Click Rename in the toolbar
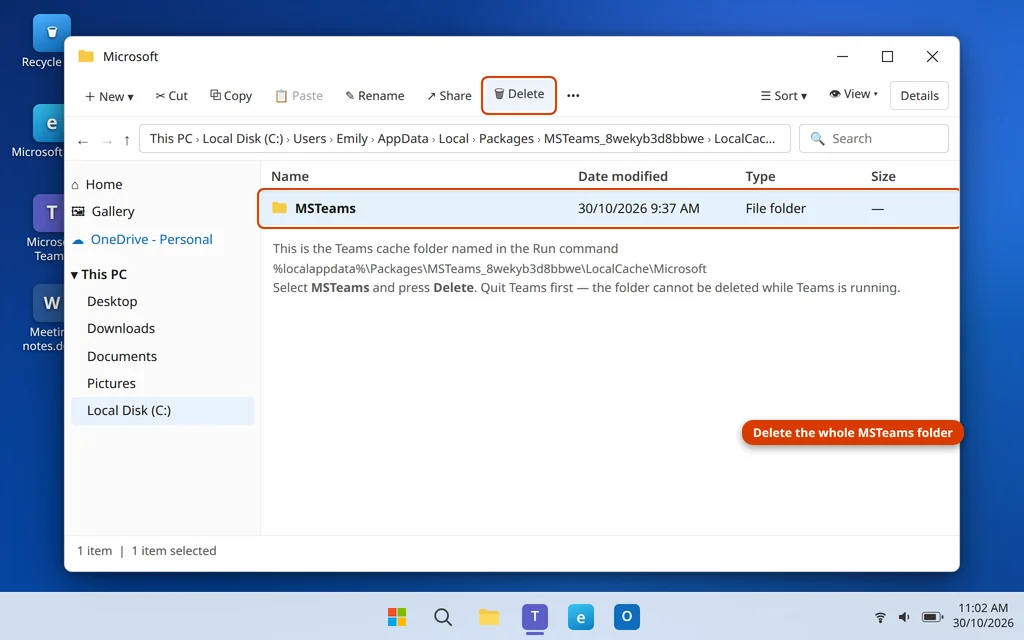This screenshot has height=640, width=1024. pyautogui.click(x=375, y=96)
